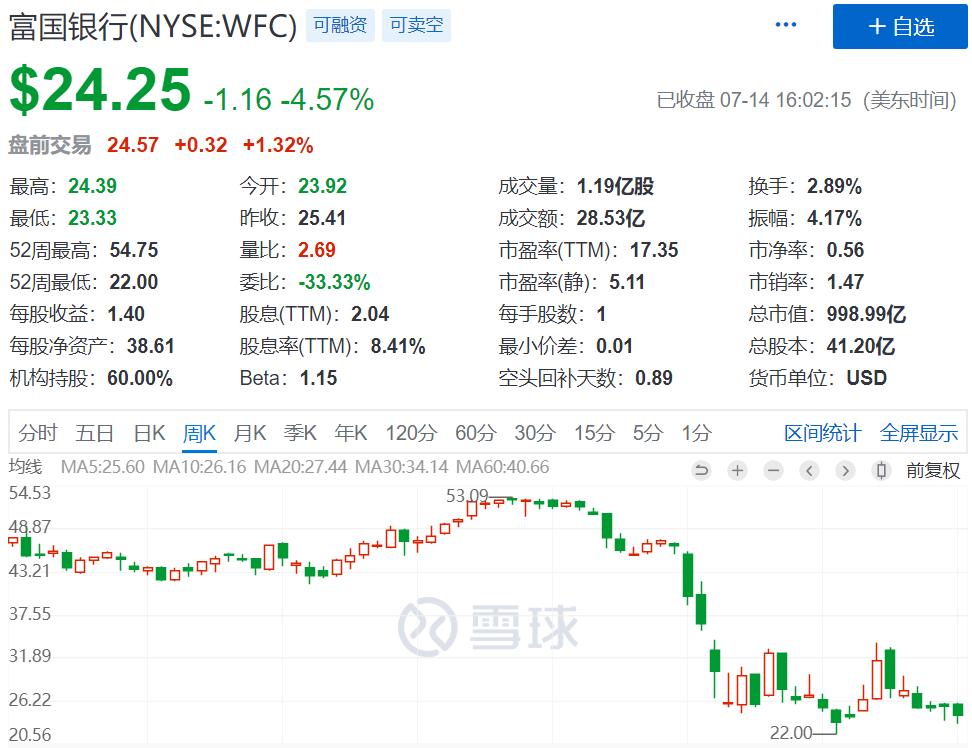The height and width of the screenshot is (748, 972).
Task: Open 区间统计 range statistics
Action: point(823,433)
